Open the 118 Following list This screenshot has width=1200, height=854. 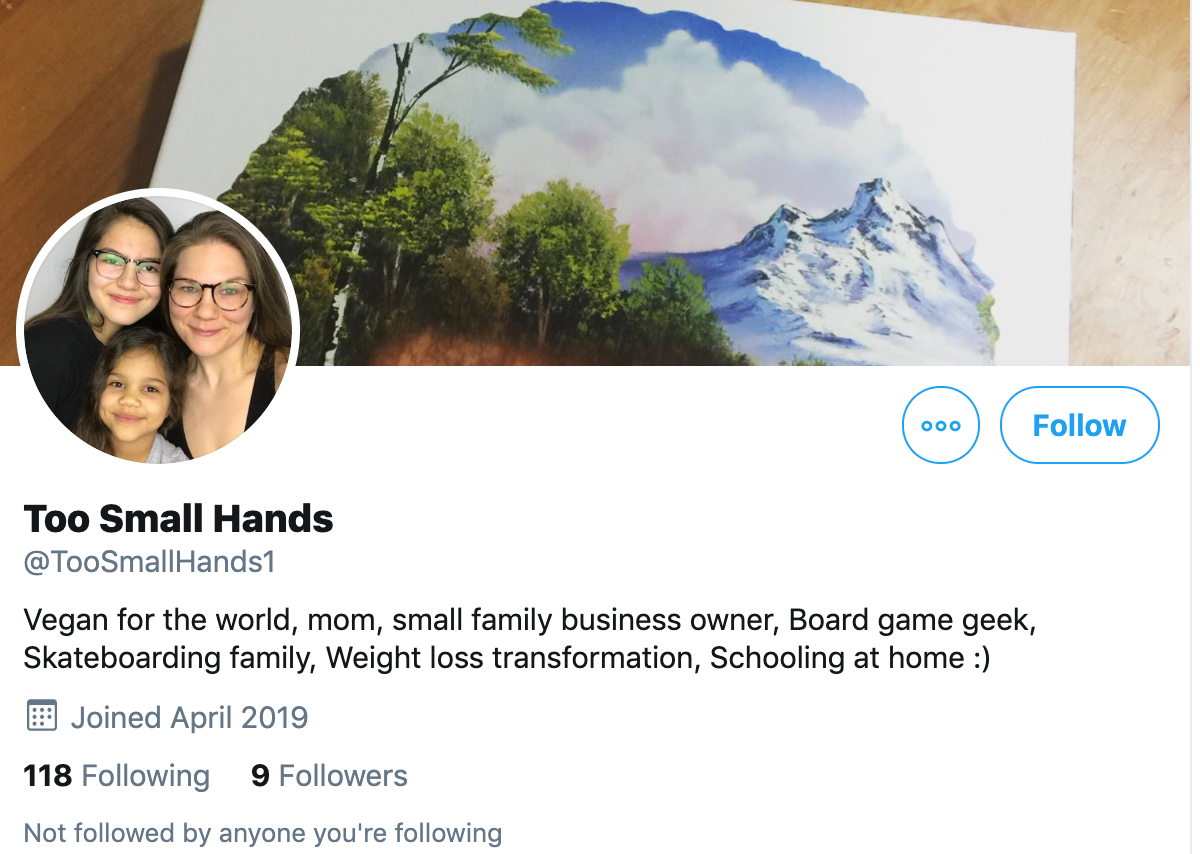click(x=116, y=776)
